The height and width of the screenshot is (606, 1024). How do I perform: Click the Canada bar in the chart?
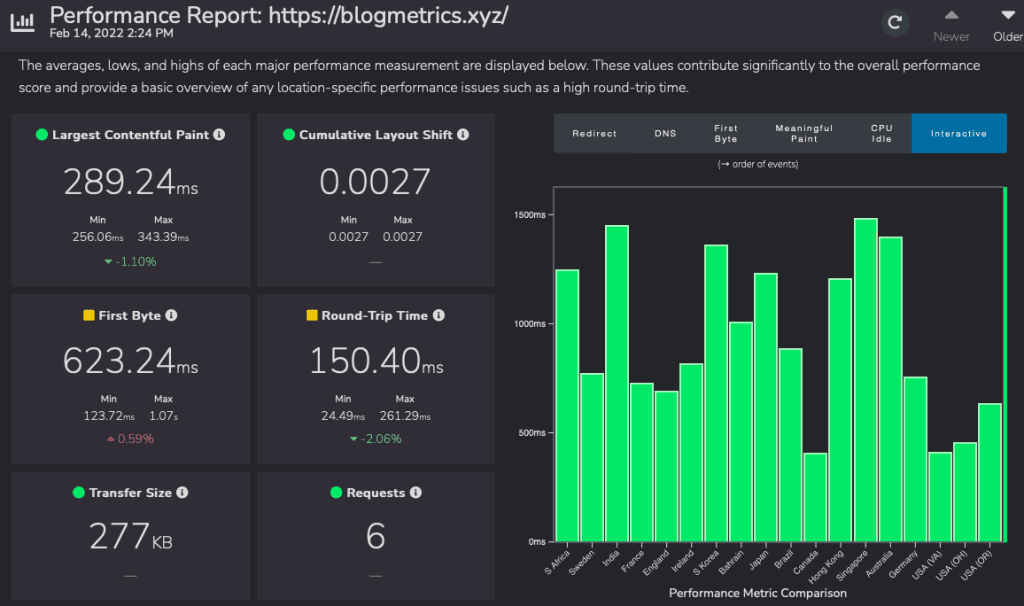(816, 497)
